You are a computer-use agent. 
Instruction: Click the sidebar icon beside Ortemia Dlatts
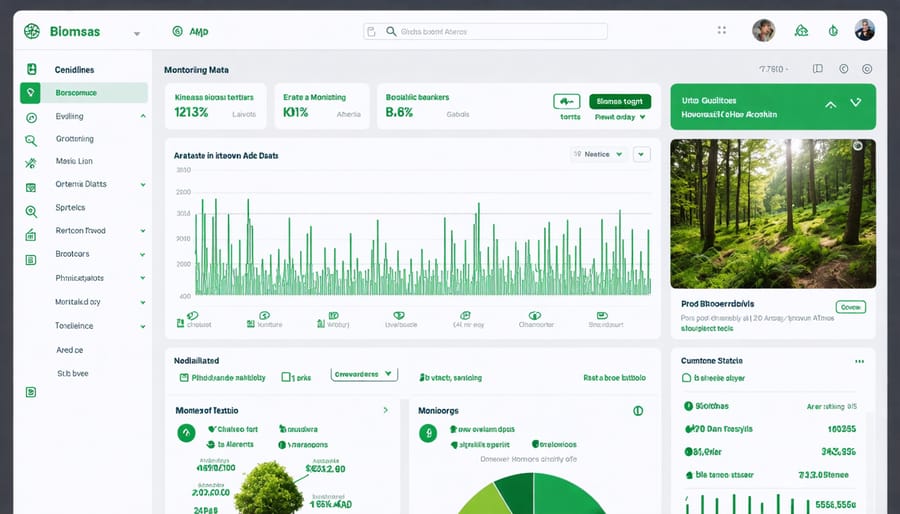pyautogui.click(x=31, y=187)
